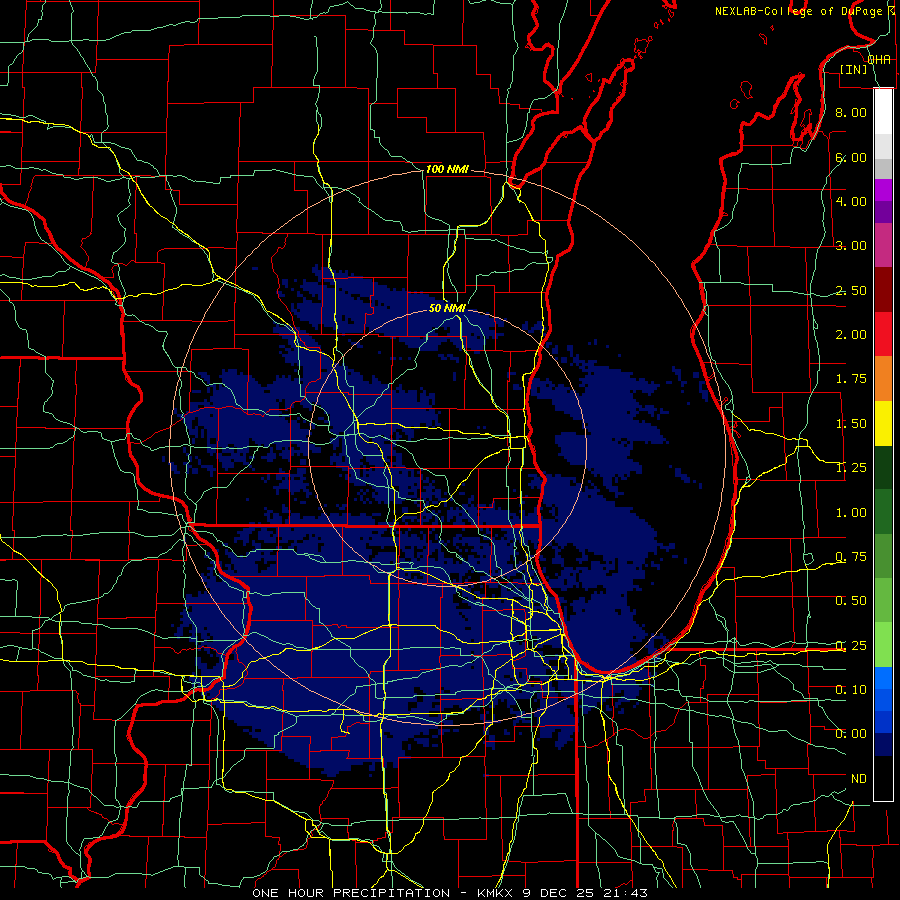Select the light blue swatch above 0.10
This screenshot has width=900, height=900.
coord(883,678)
